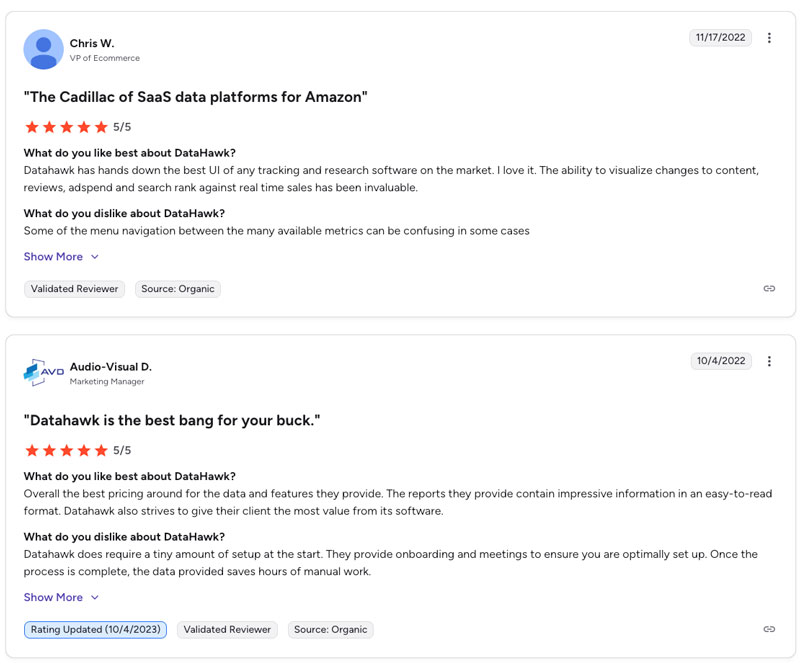Screen dimensions: 800x667
Task: Open "The Cadillac of SaaS data platforms" review title
Action: pyautogui.click(x=196, y=97)
